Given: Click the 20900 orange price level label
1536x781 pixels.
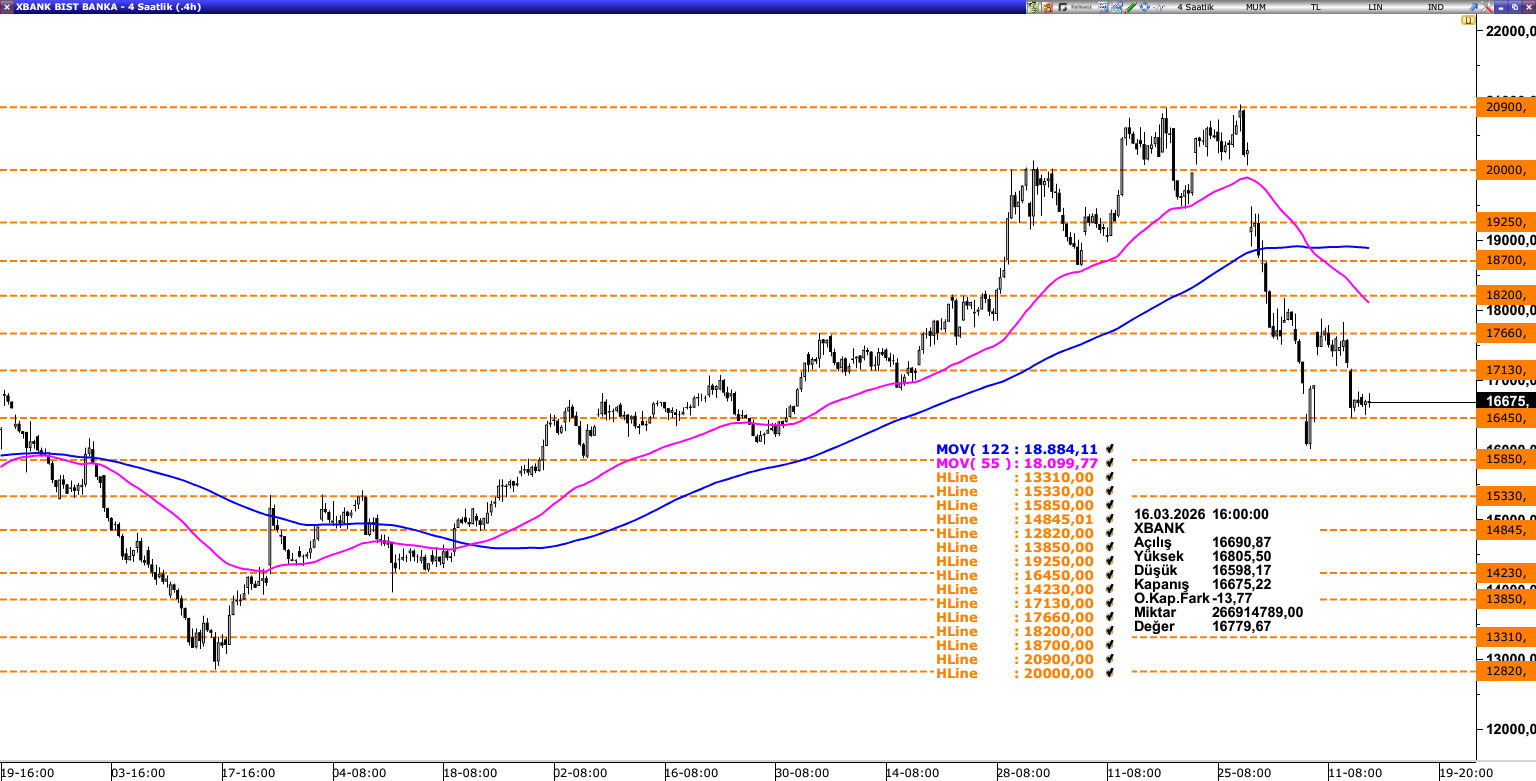Looking at the screenshot, I should coord(1504,107).
